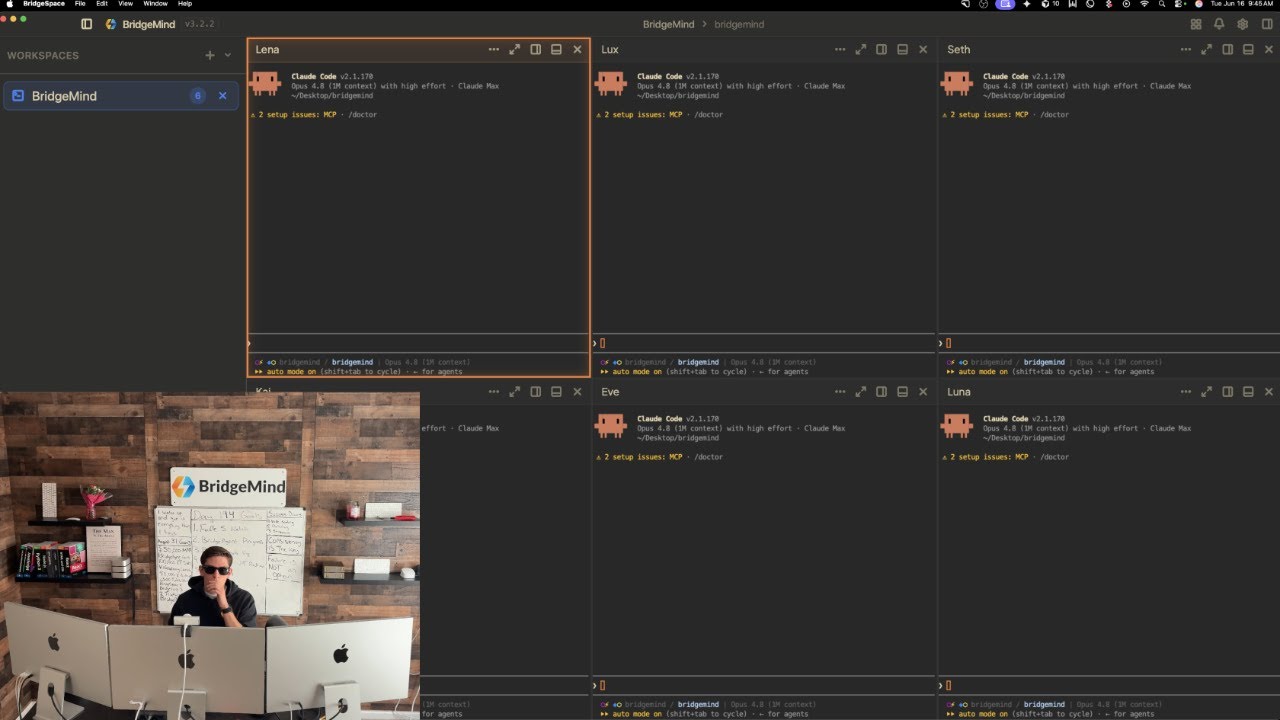Open notifications bell icon
The width and height of the screenshot is (1280, 720).
[1219, 24]
